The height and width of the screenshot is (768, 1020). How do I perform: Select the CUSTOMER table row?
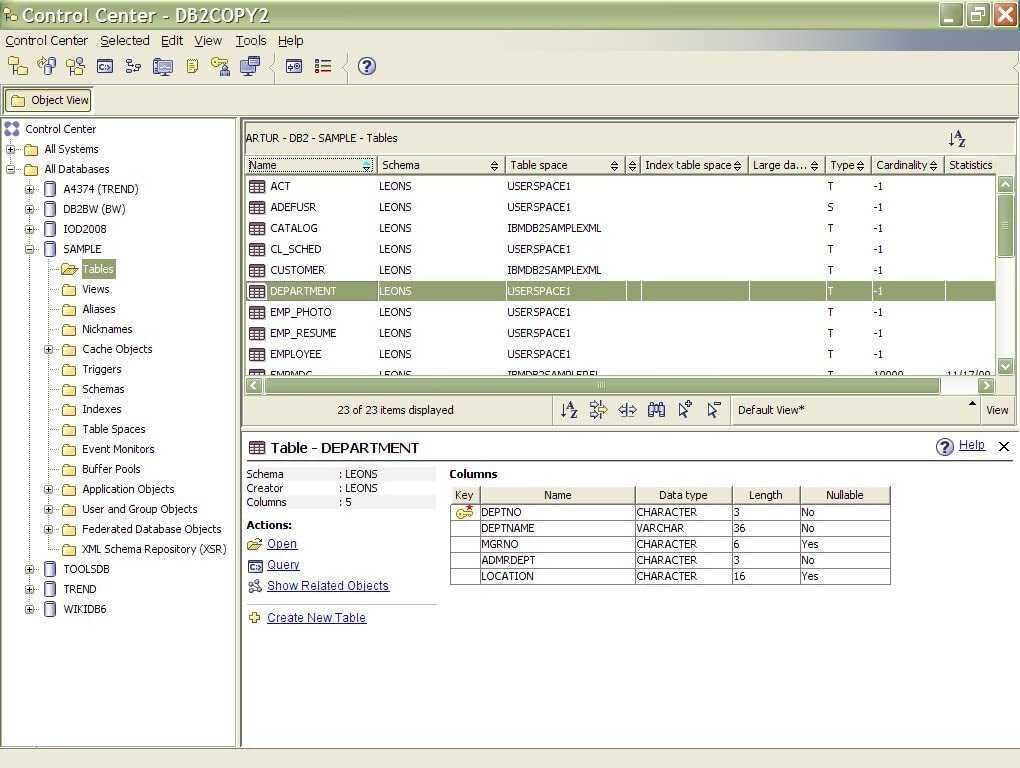[621, 271]
